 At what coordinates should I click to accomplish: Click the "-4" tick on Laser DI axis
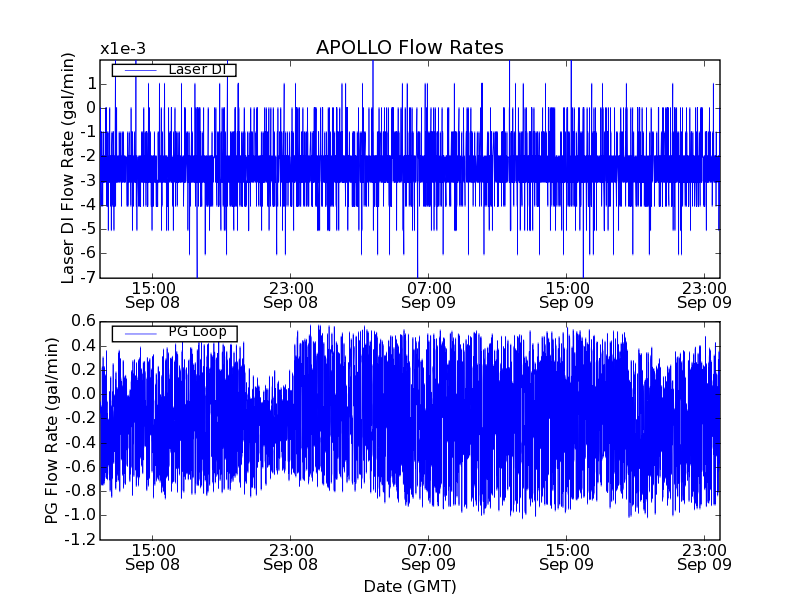click(x=88, y=205)
